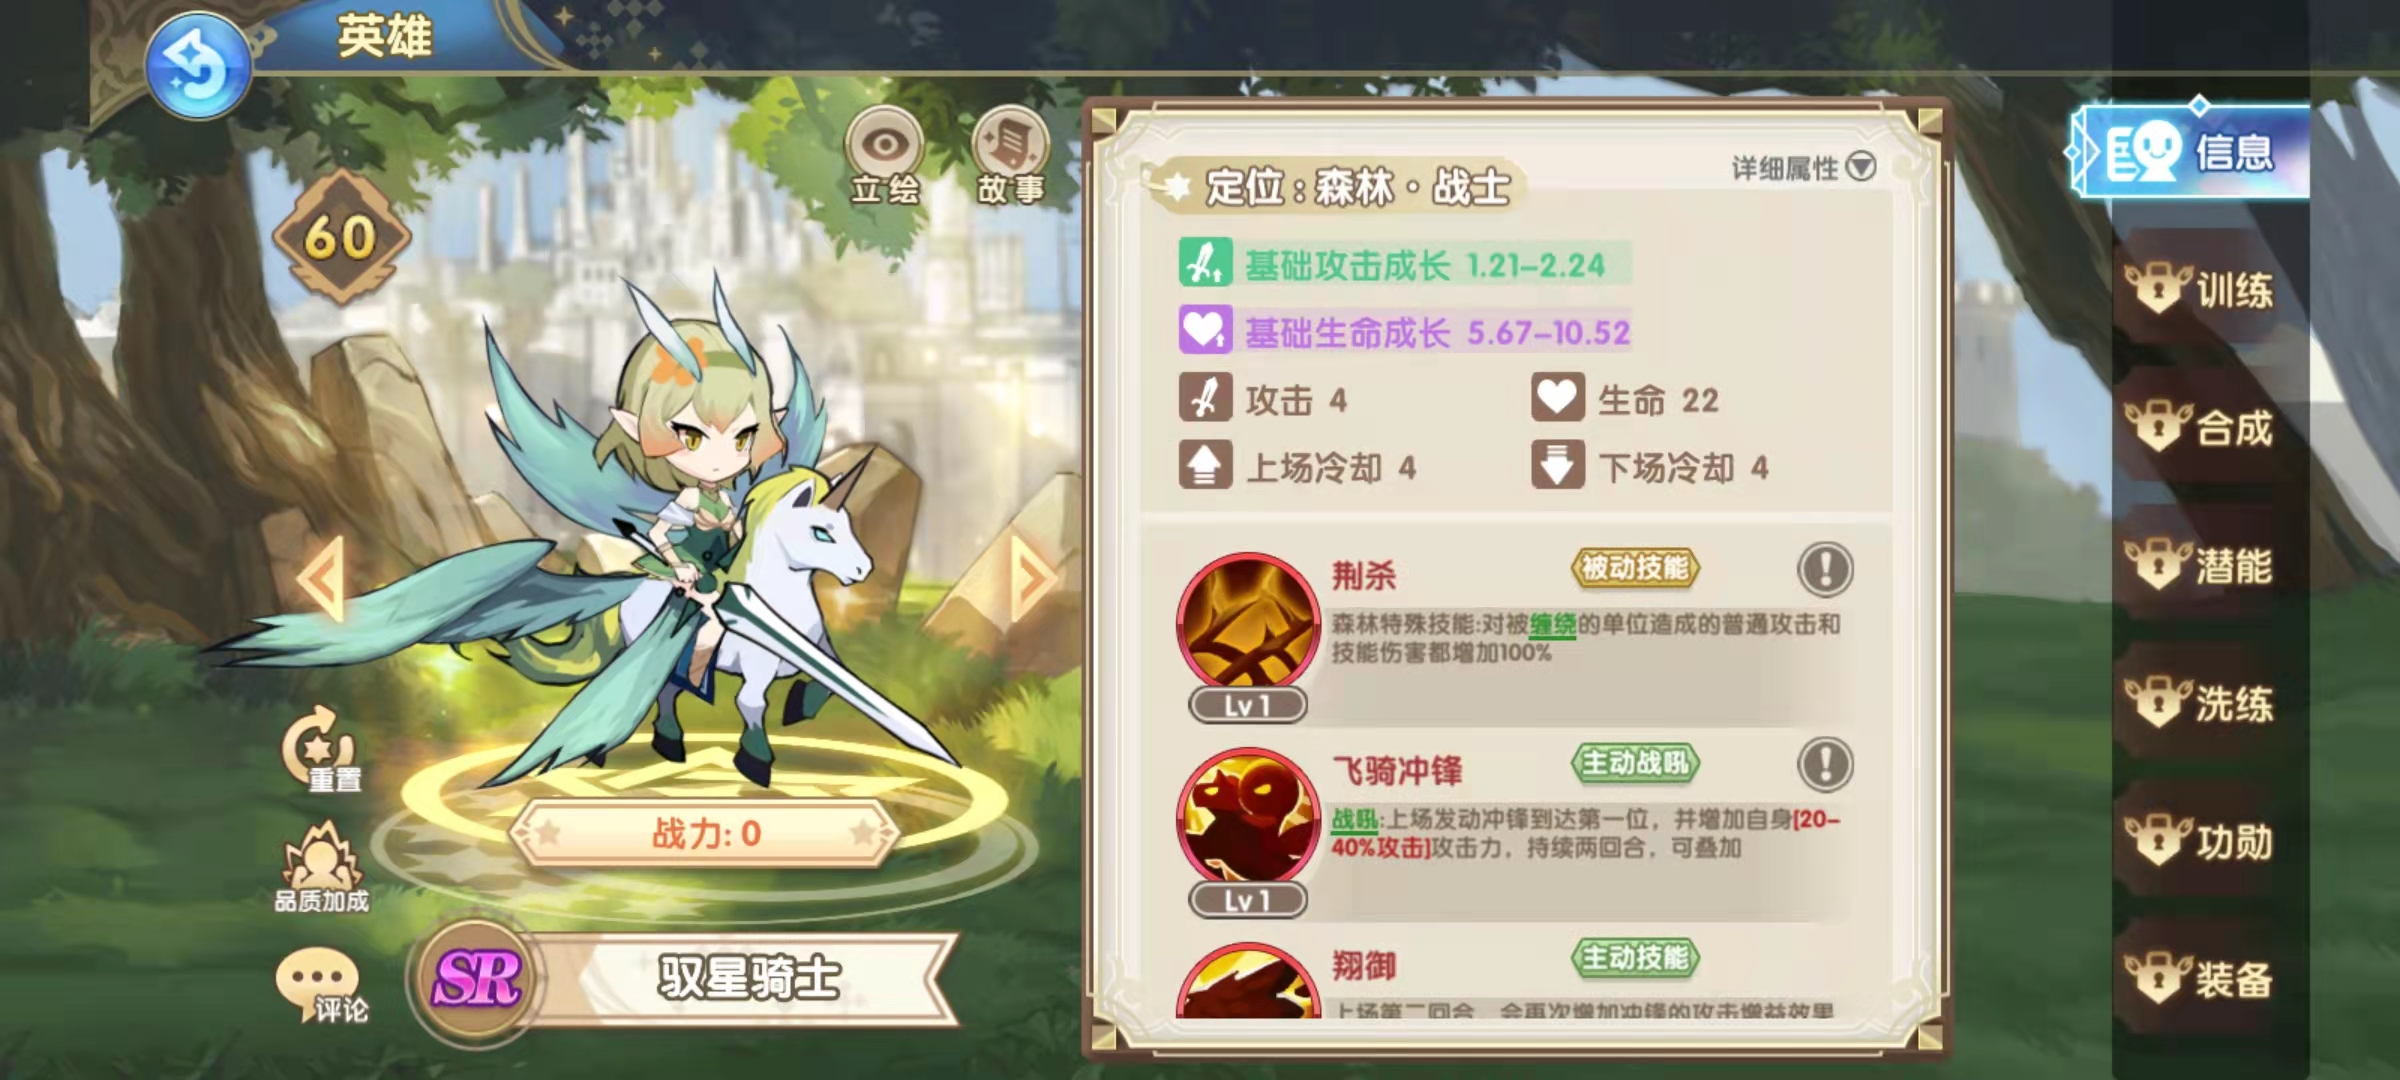2400x1080 pixels.
Task: Switch to the 信息 tab
Action: 2190,152
